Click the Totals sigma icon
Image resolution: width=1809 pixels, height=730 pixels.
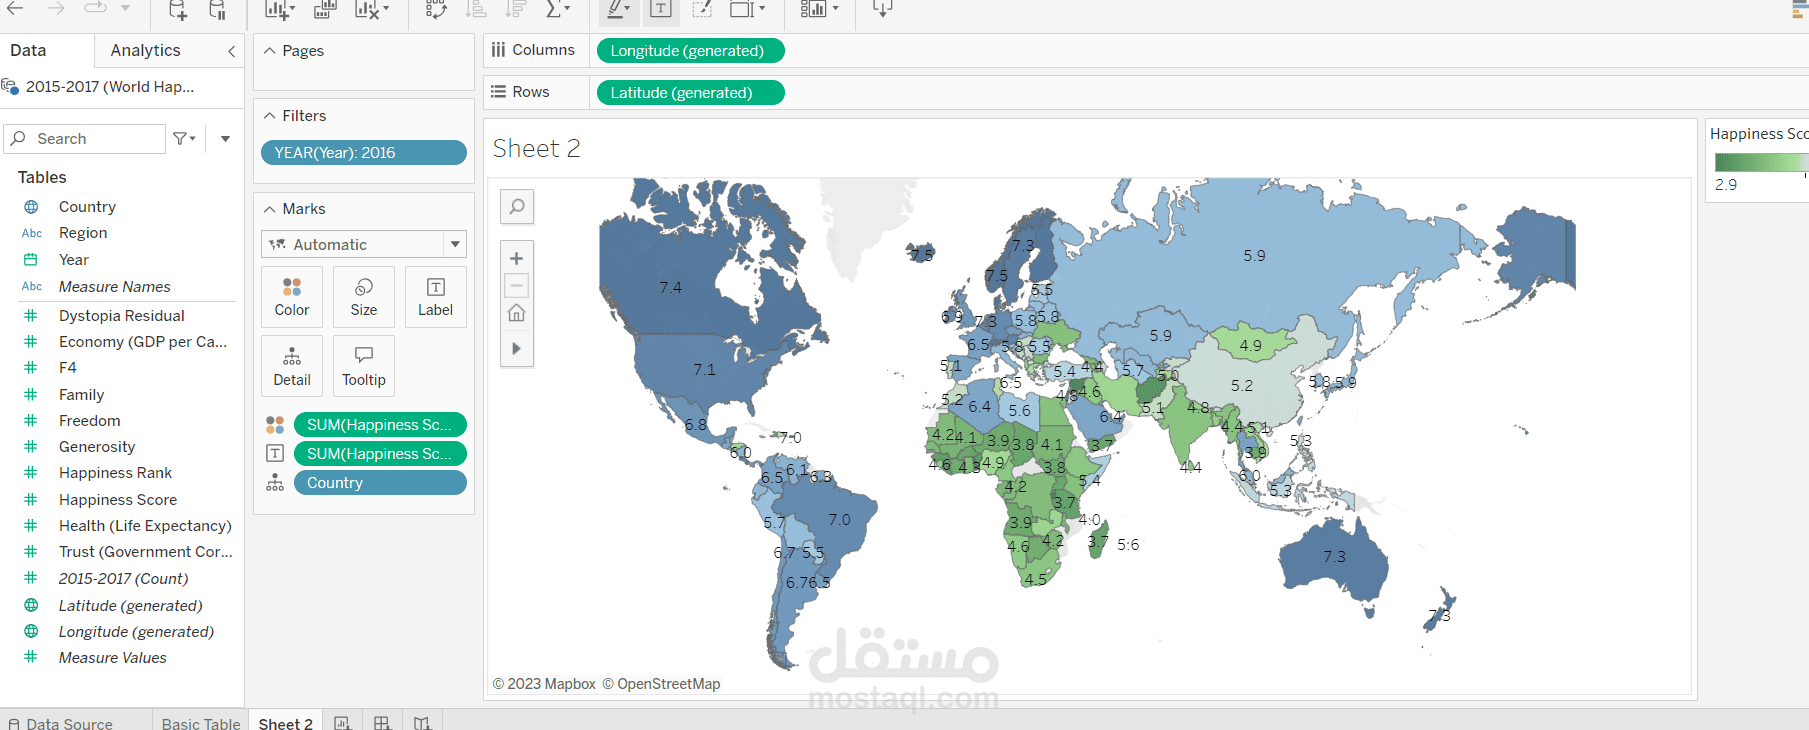point(554,10)
